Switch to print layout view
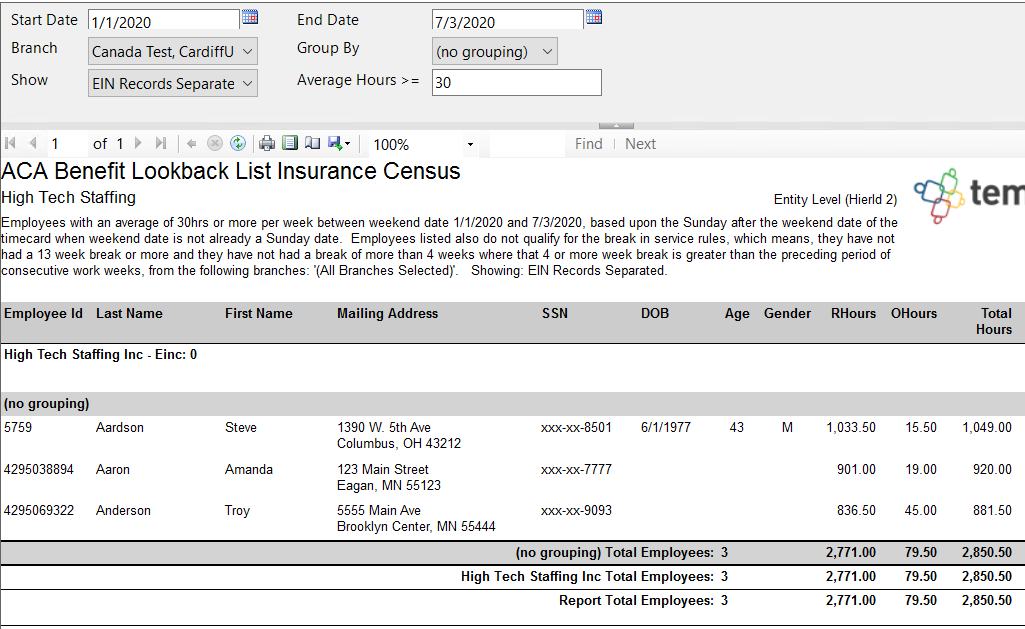 [x=290, y=143]
